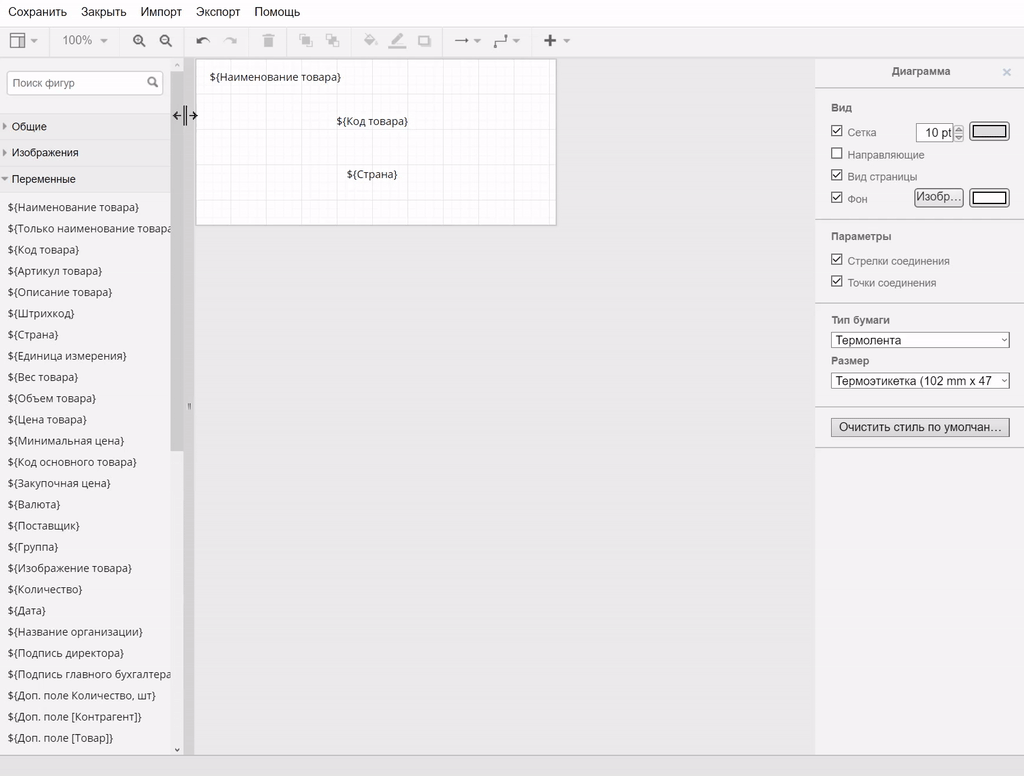
Task: Click the delete trash icon
Action: tap(268, 41)
